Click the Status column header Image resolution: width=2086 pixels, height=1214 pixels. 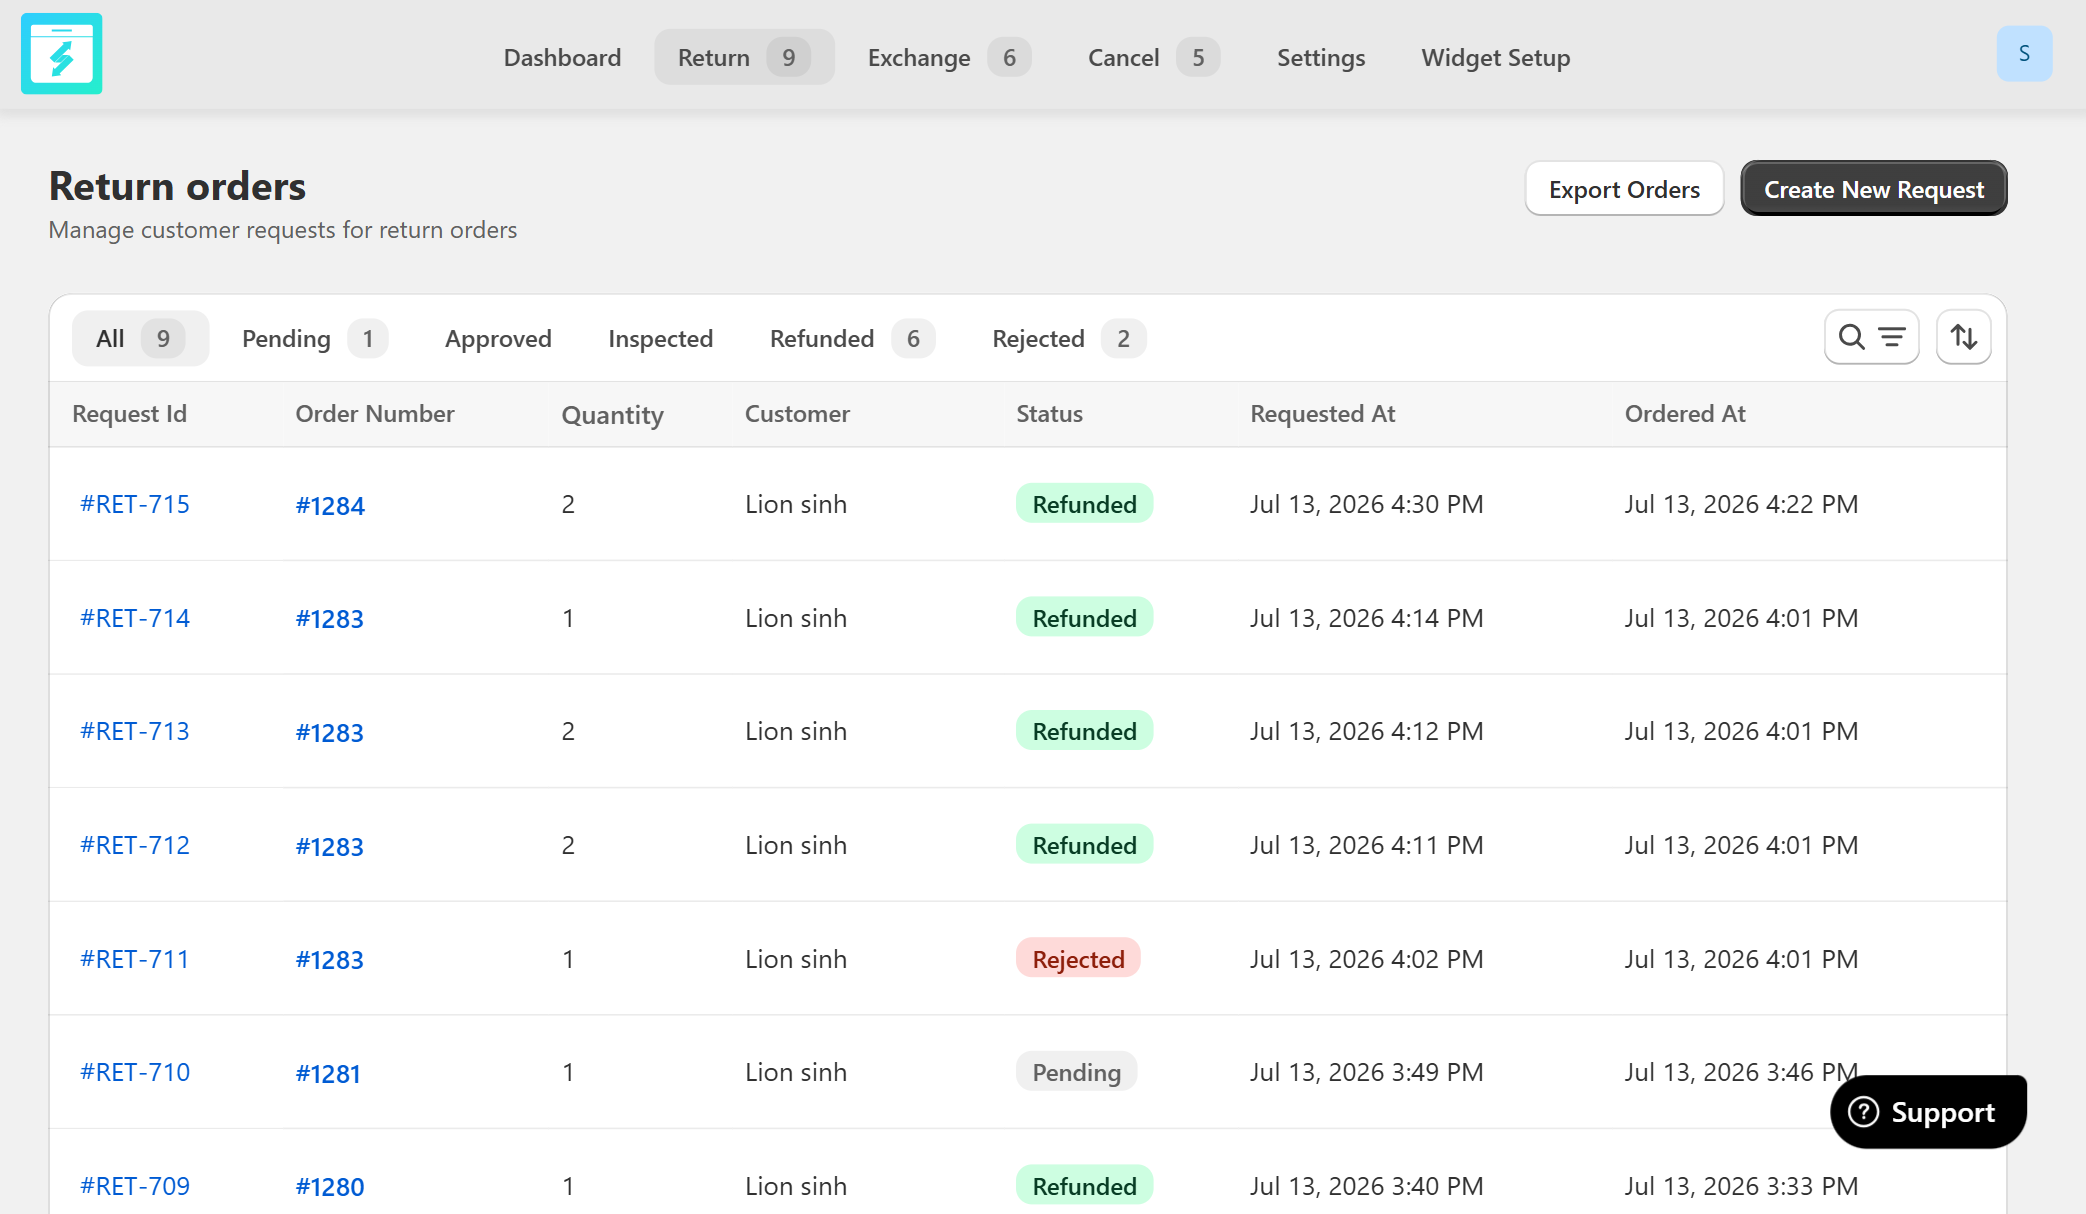pos(1049,414)
